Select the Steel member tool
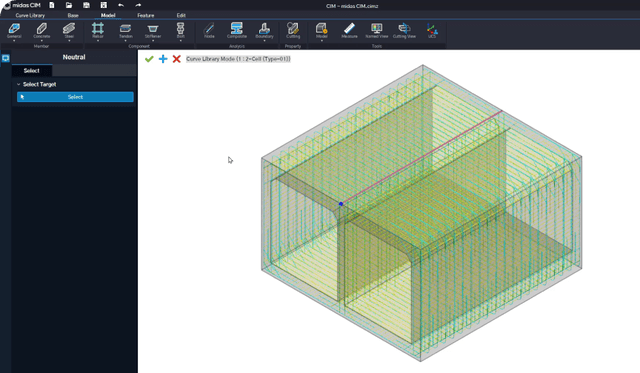640x373 pixels. click(69, 30)
